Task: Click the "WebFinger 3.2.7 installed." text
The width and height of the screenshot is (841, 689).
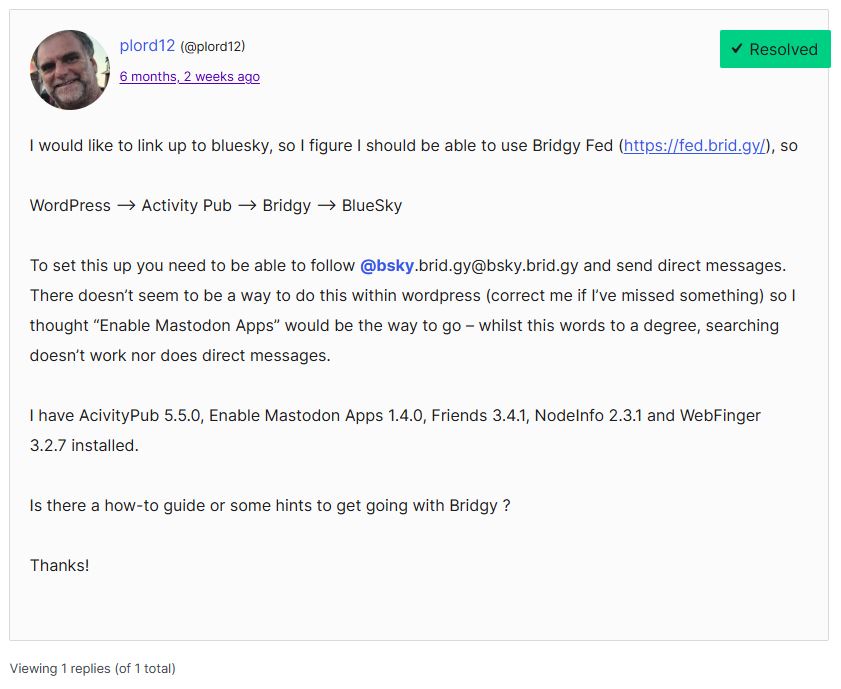Action: point(84,446)
